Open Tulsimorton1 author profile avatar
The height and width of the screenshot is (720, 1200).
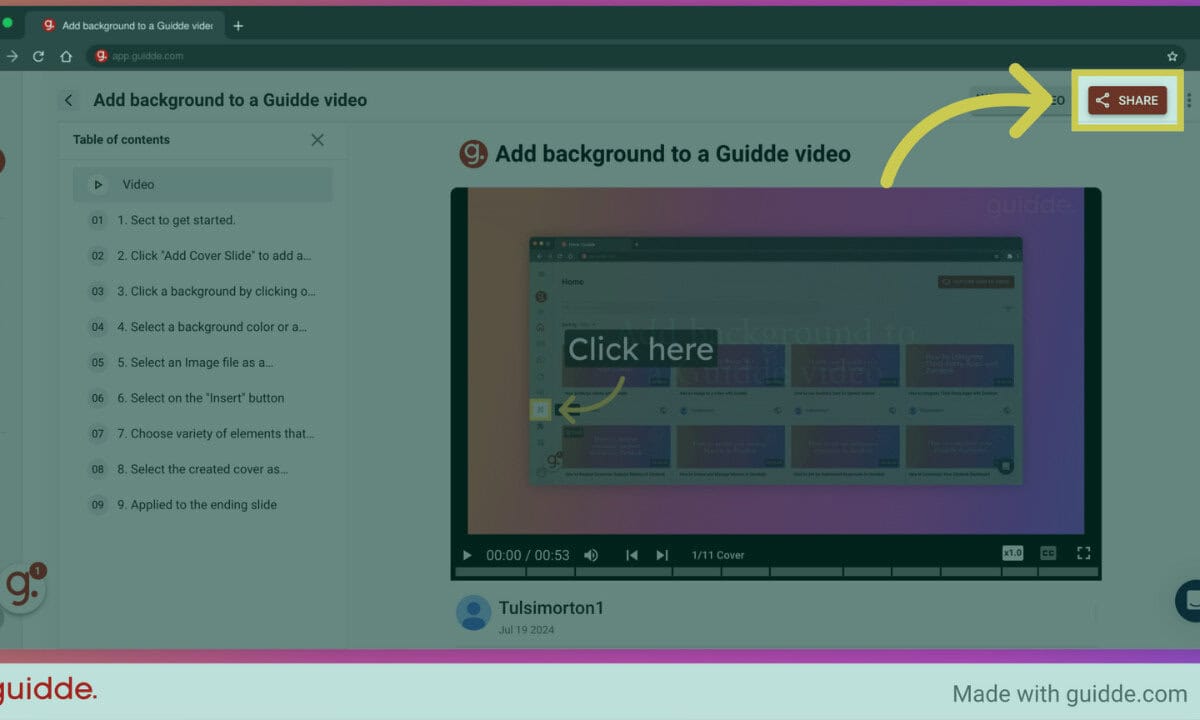tap(473, 613)
